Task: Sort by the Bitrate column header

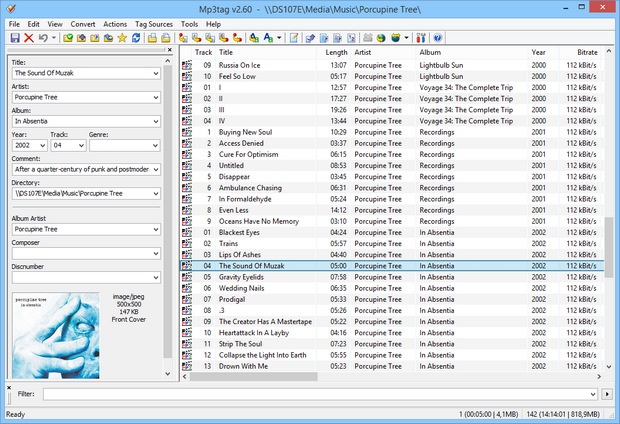Action: coord(581,52)
